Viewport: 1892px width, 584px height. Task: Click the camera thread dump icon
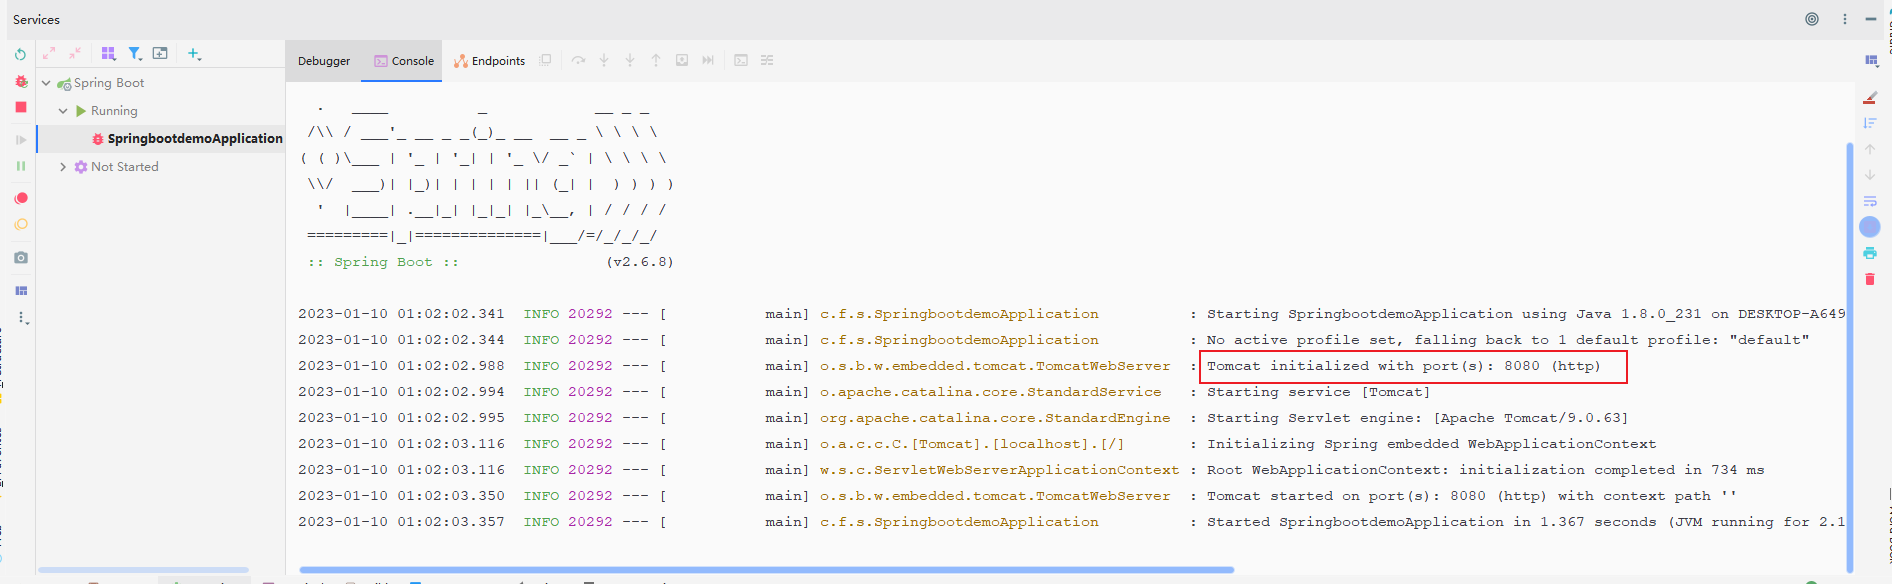click(20, 258)
